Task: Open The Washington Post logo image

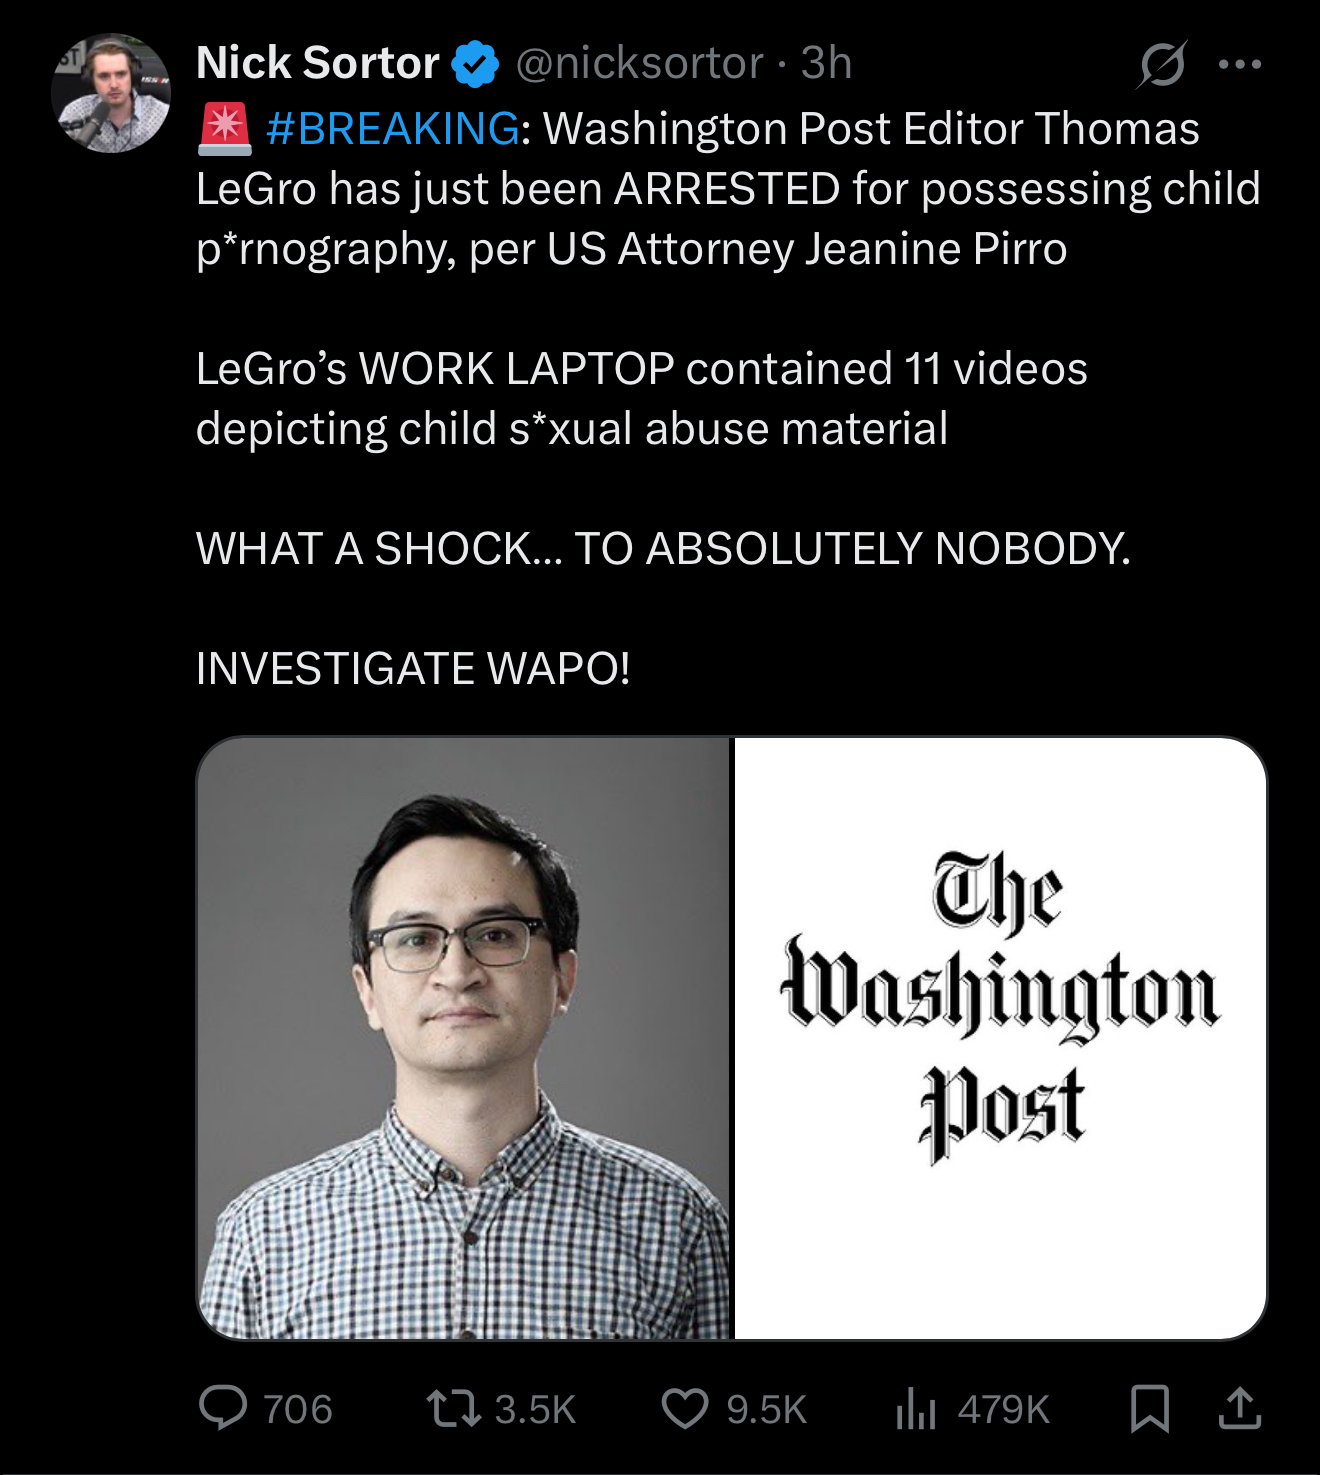Action: [1001, 1038]
